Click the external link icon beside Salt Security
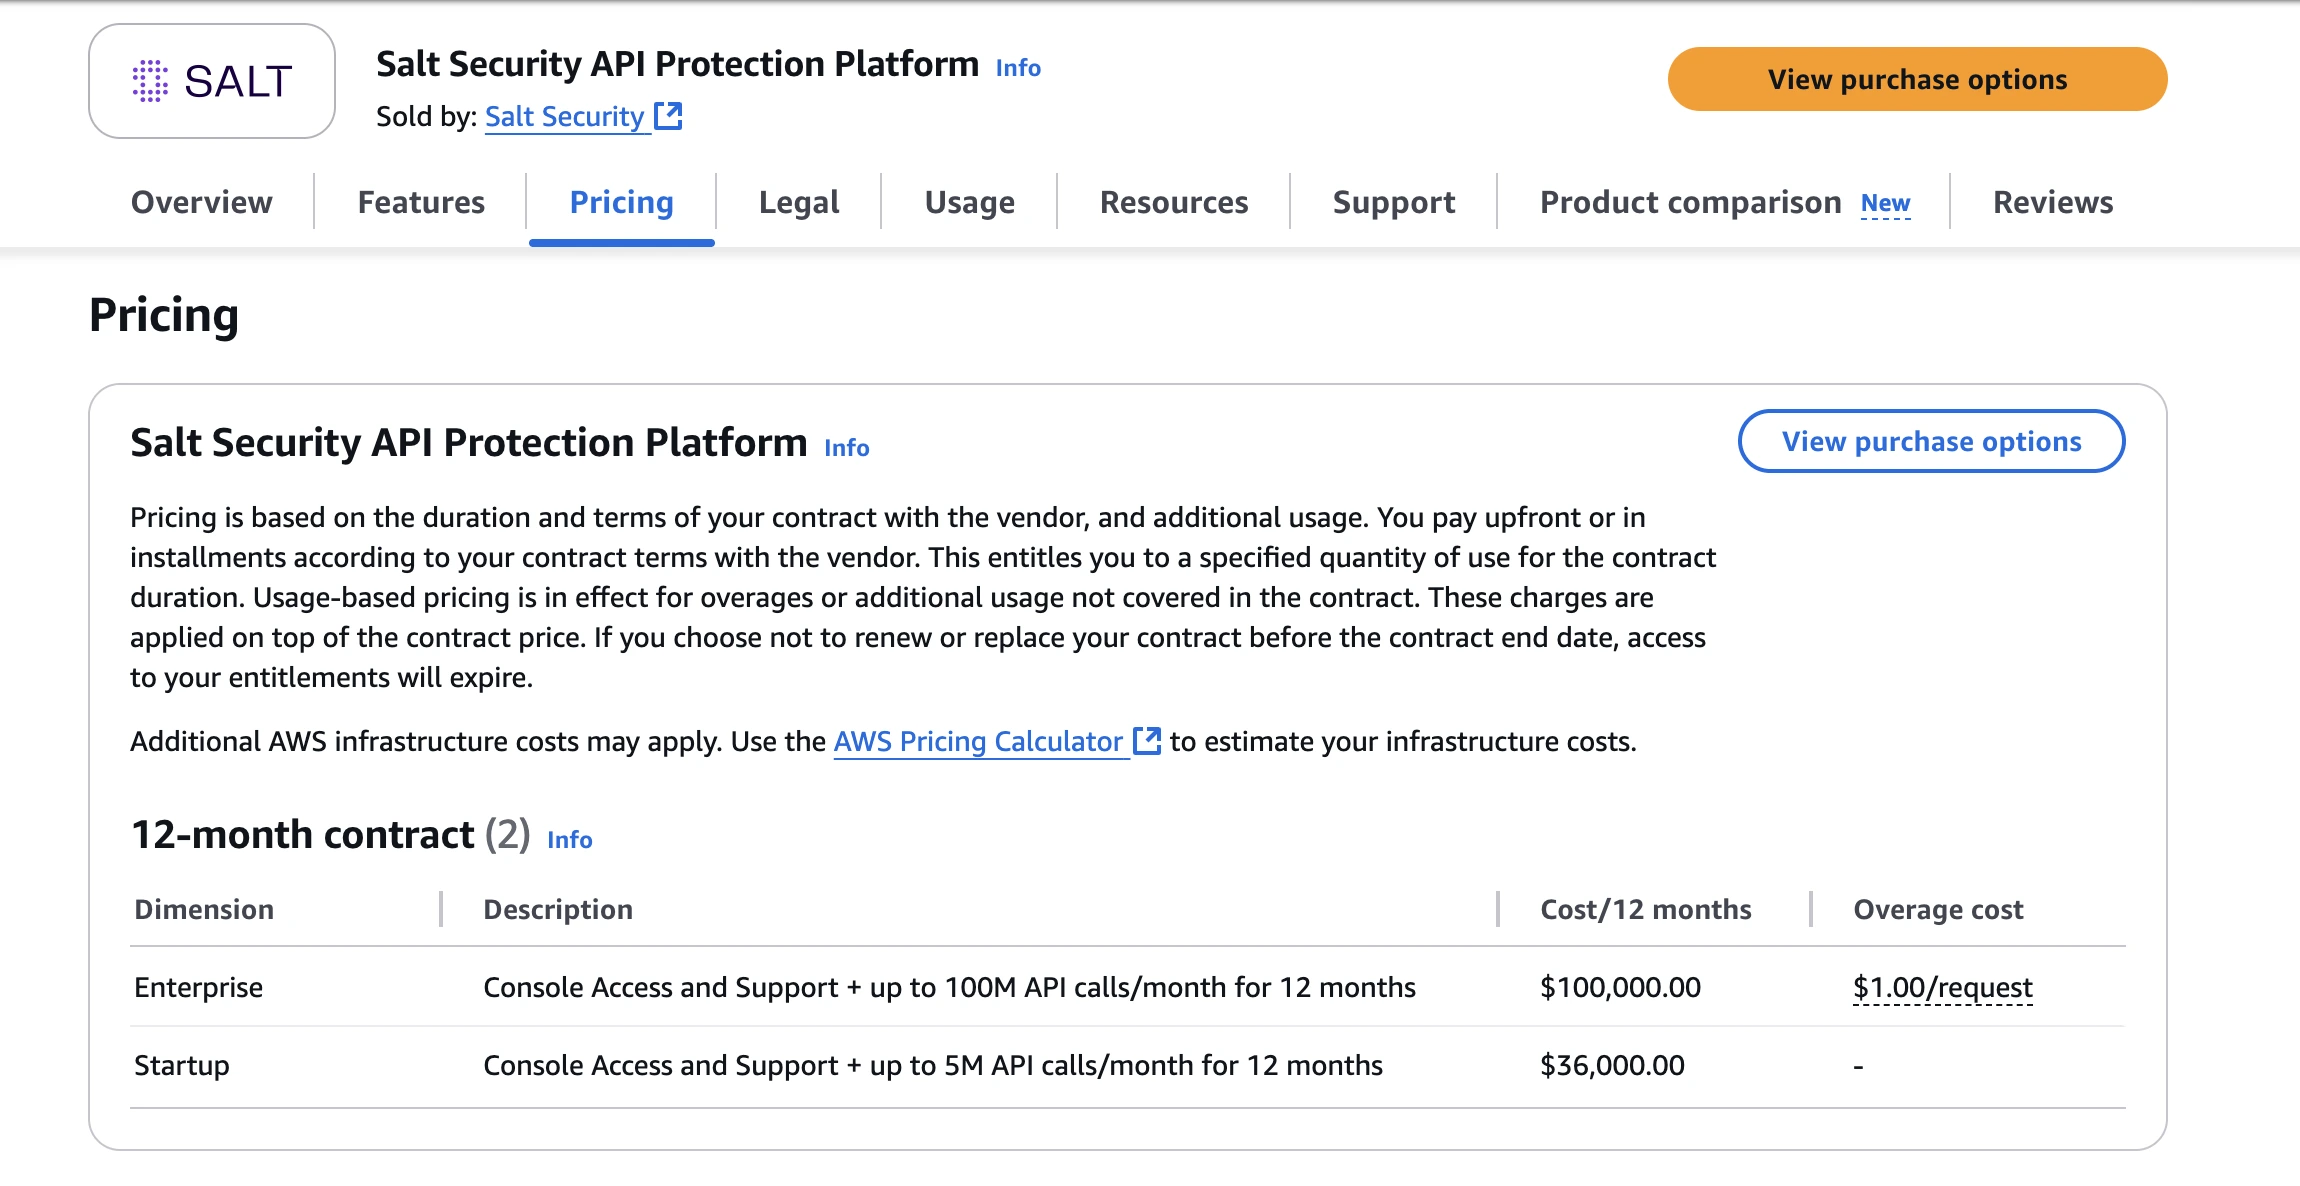This screenshot has height=1186, width=2300. [669, 117]
